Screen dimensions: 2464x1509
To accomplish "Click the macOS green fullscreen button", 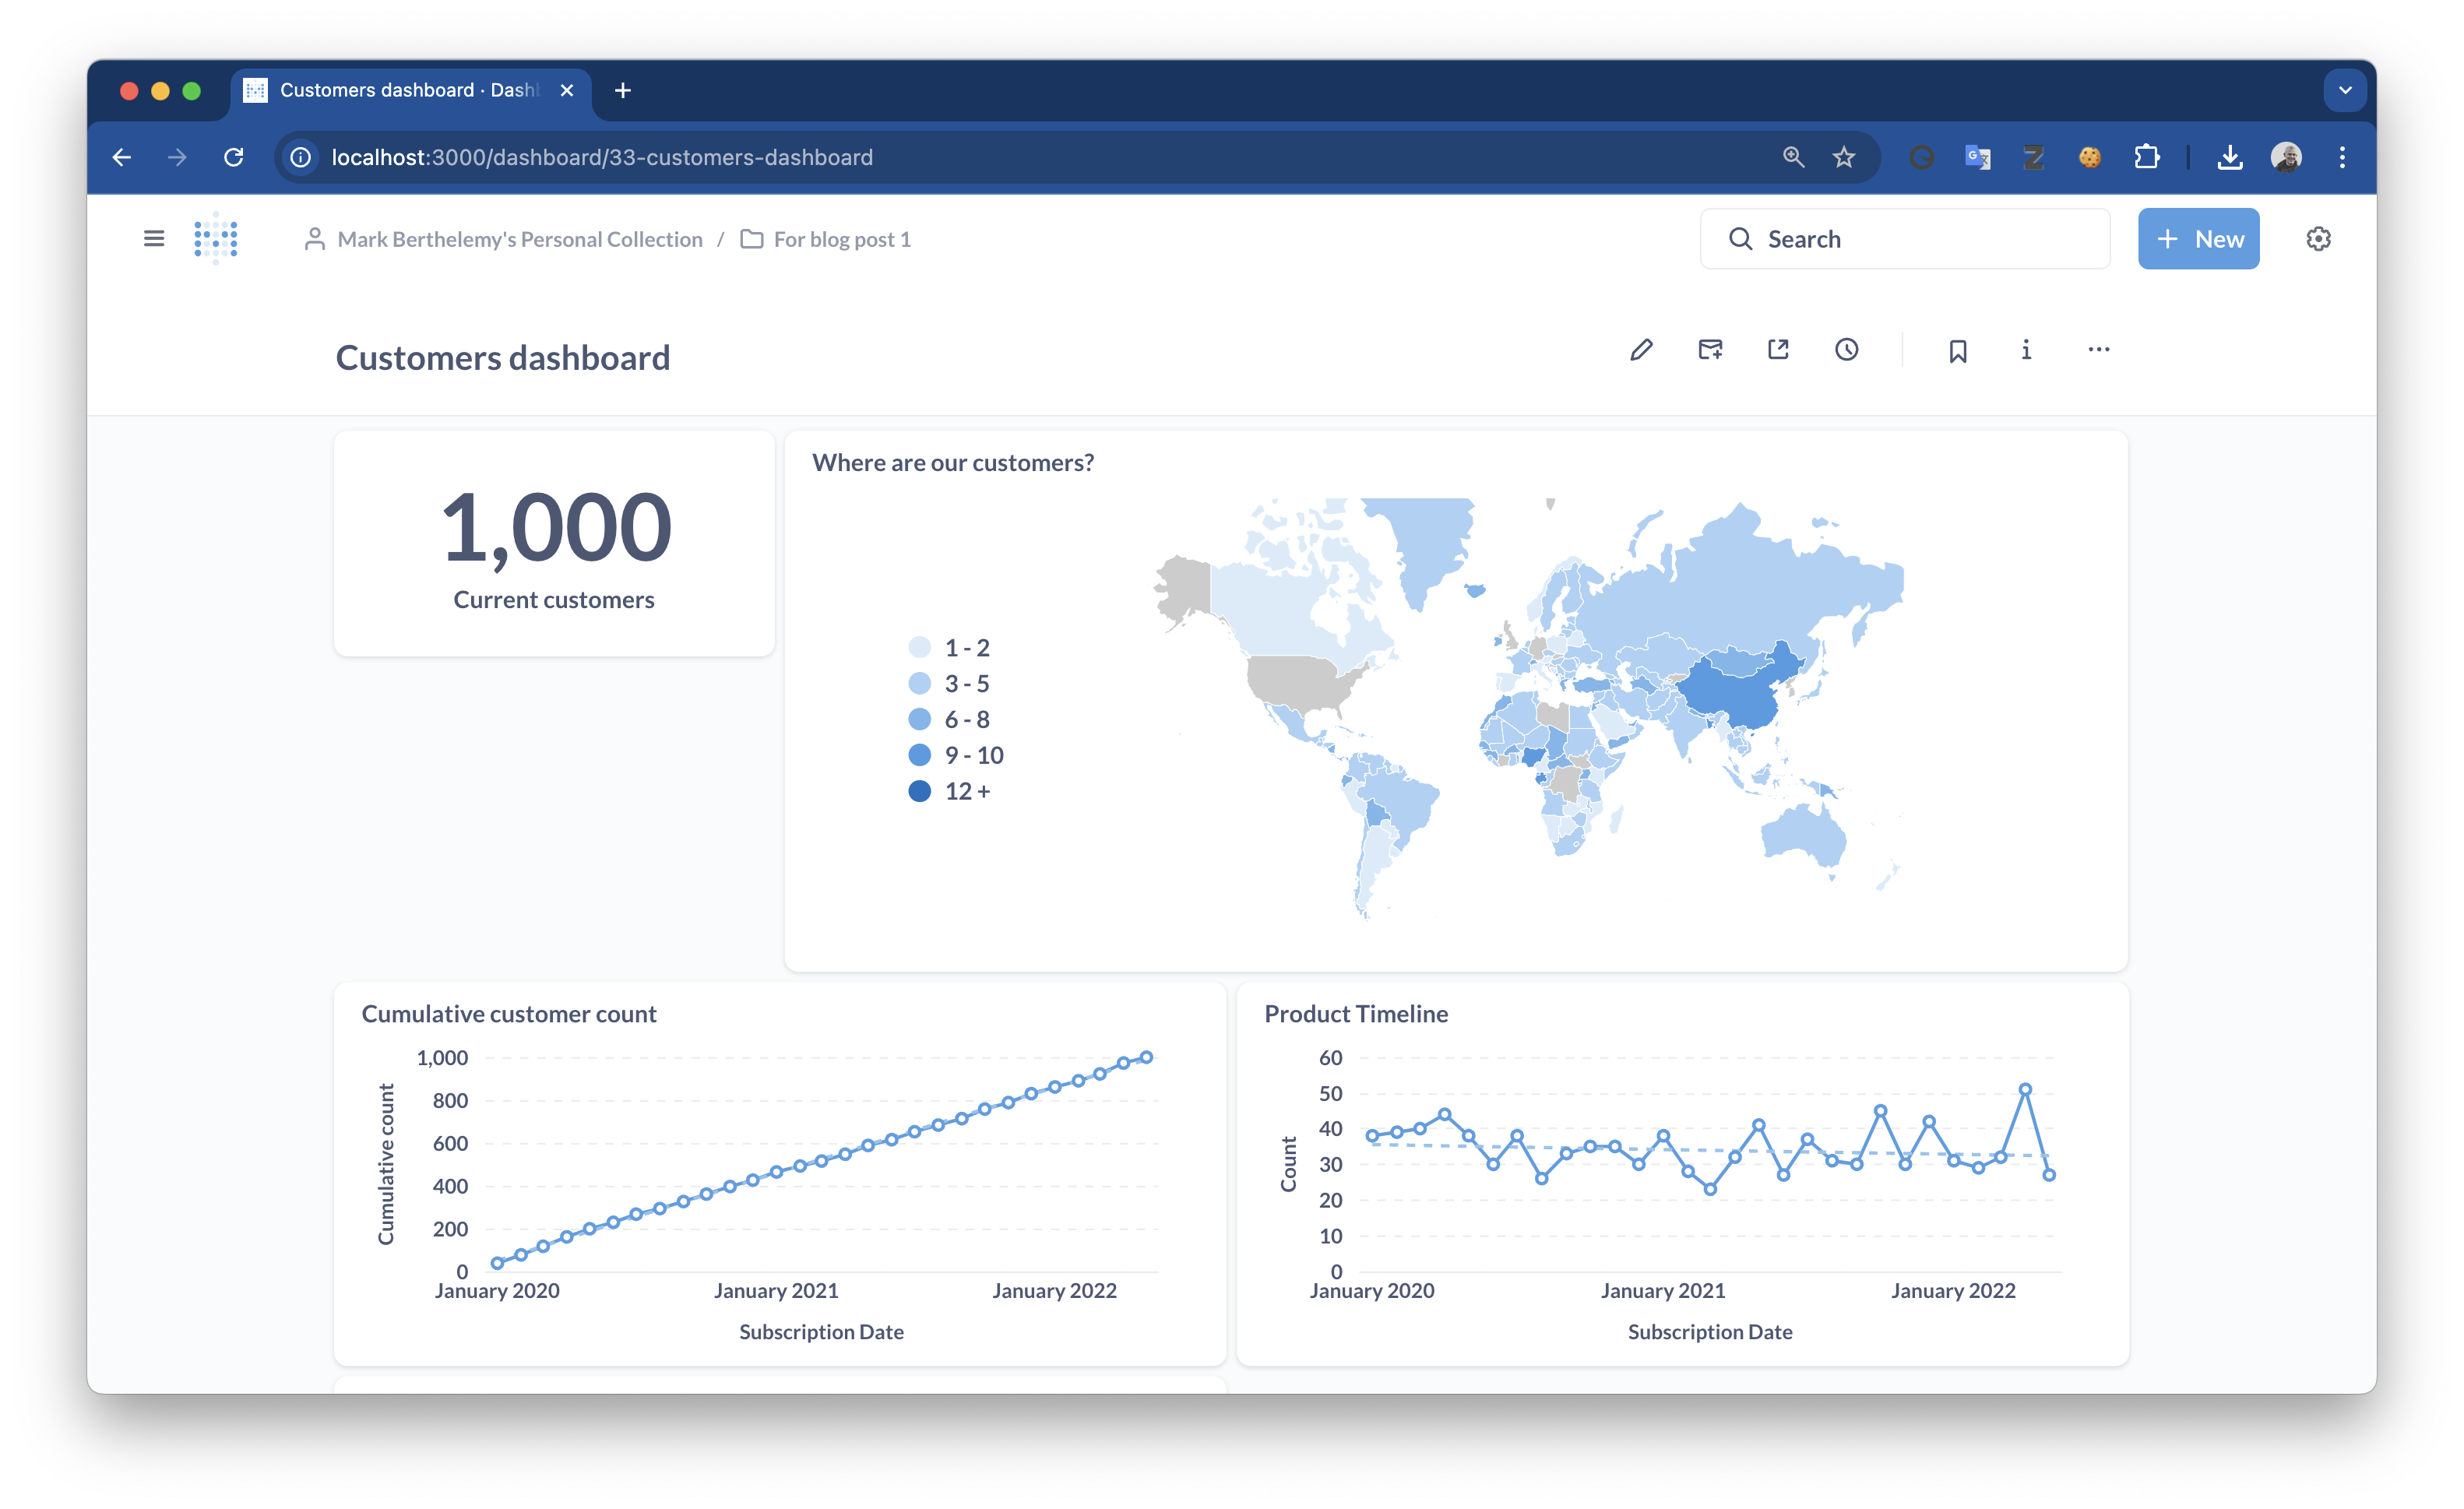I will coord(192,91).
